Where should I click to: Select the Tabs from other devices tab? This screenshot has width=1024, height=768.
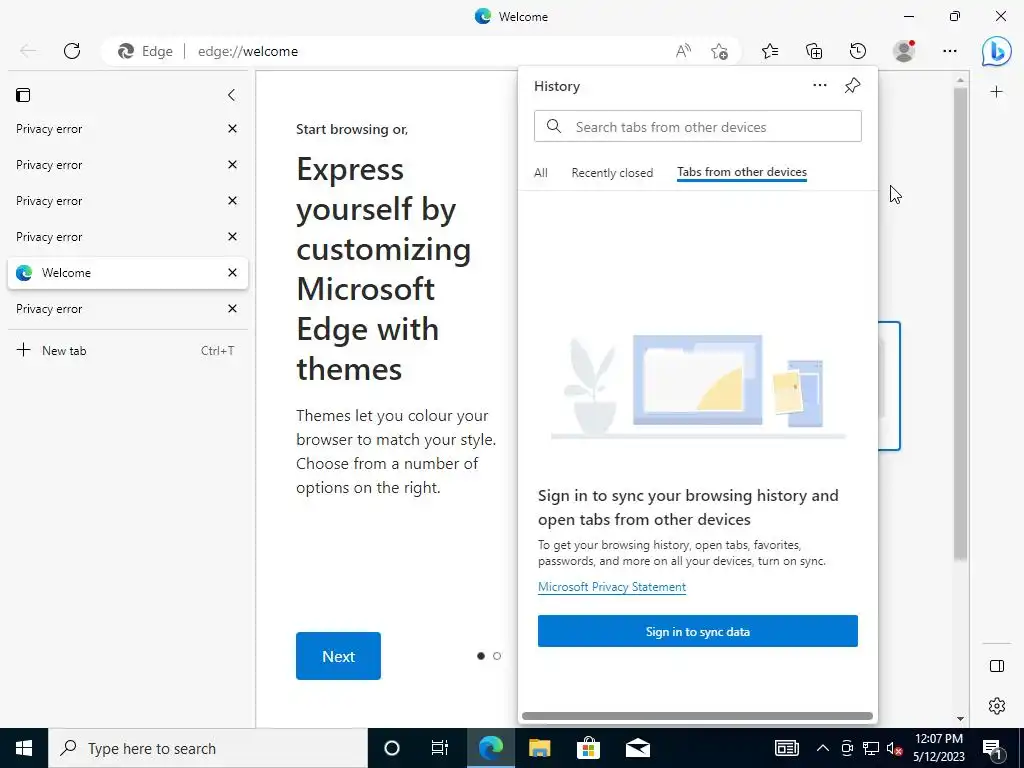[x=742, y=172]
